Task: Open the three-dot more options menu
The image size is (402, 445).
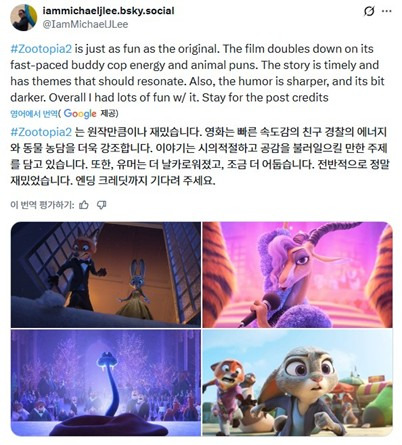Action: tap(386, 11)
